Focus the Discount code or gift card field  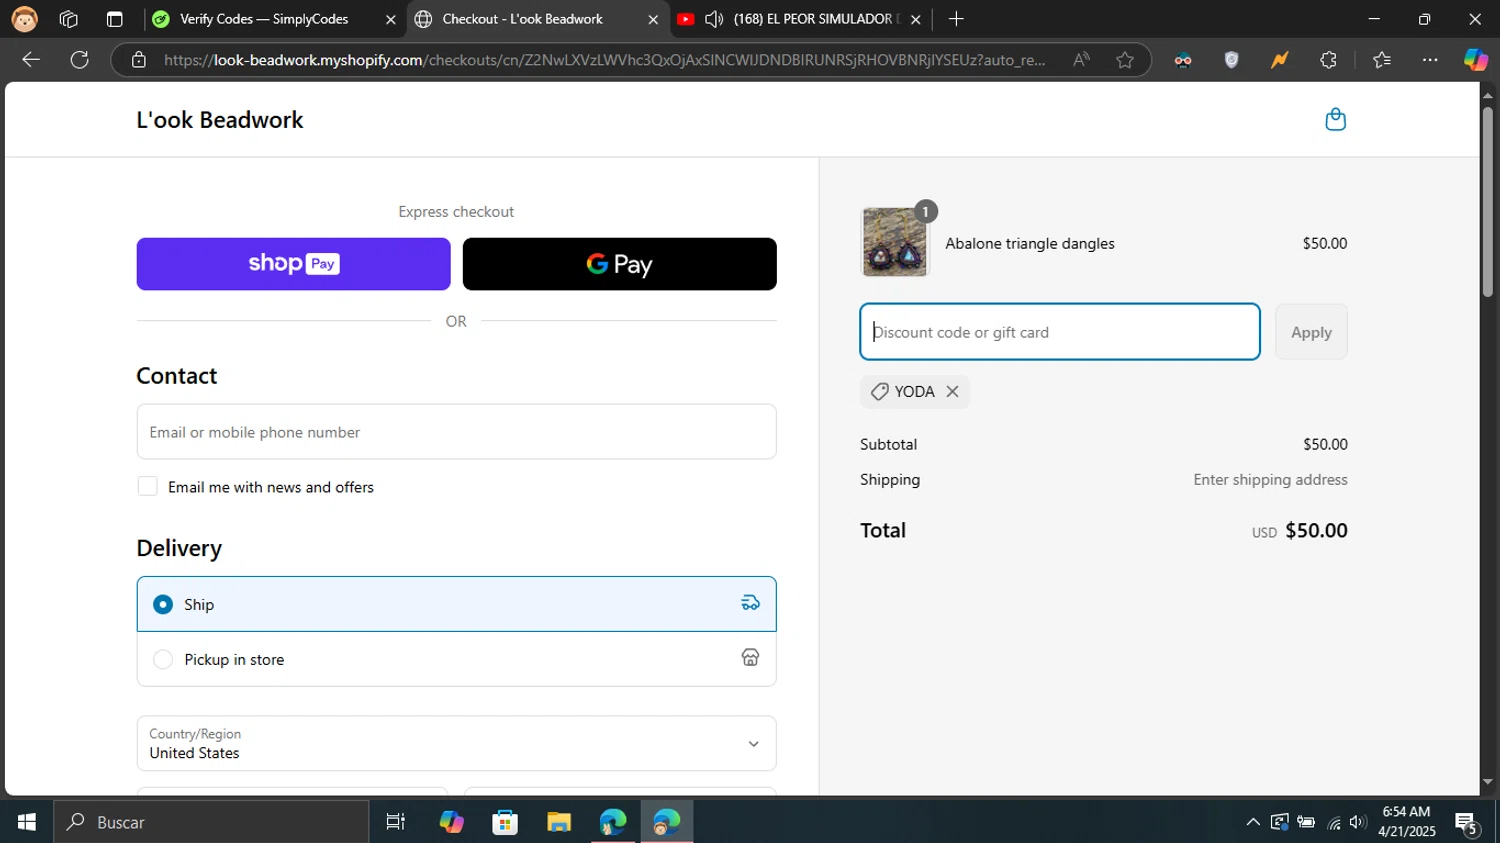(x=1060, y=332)
